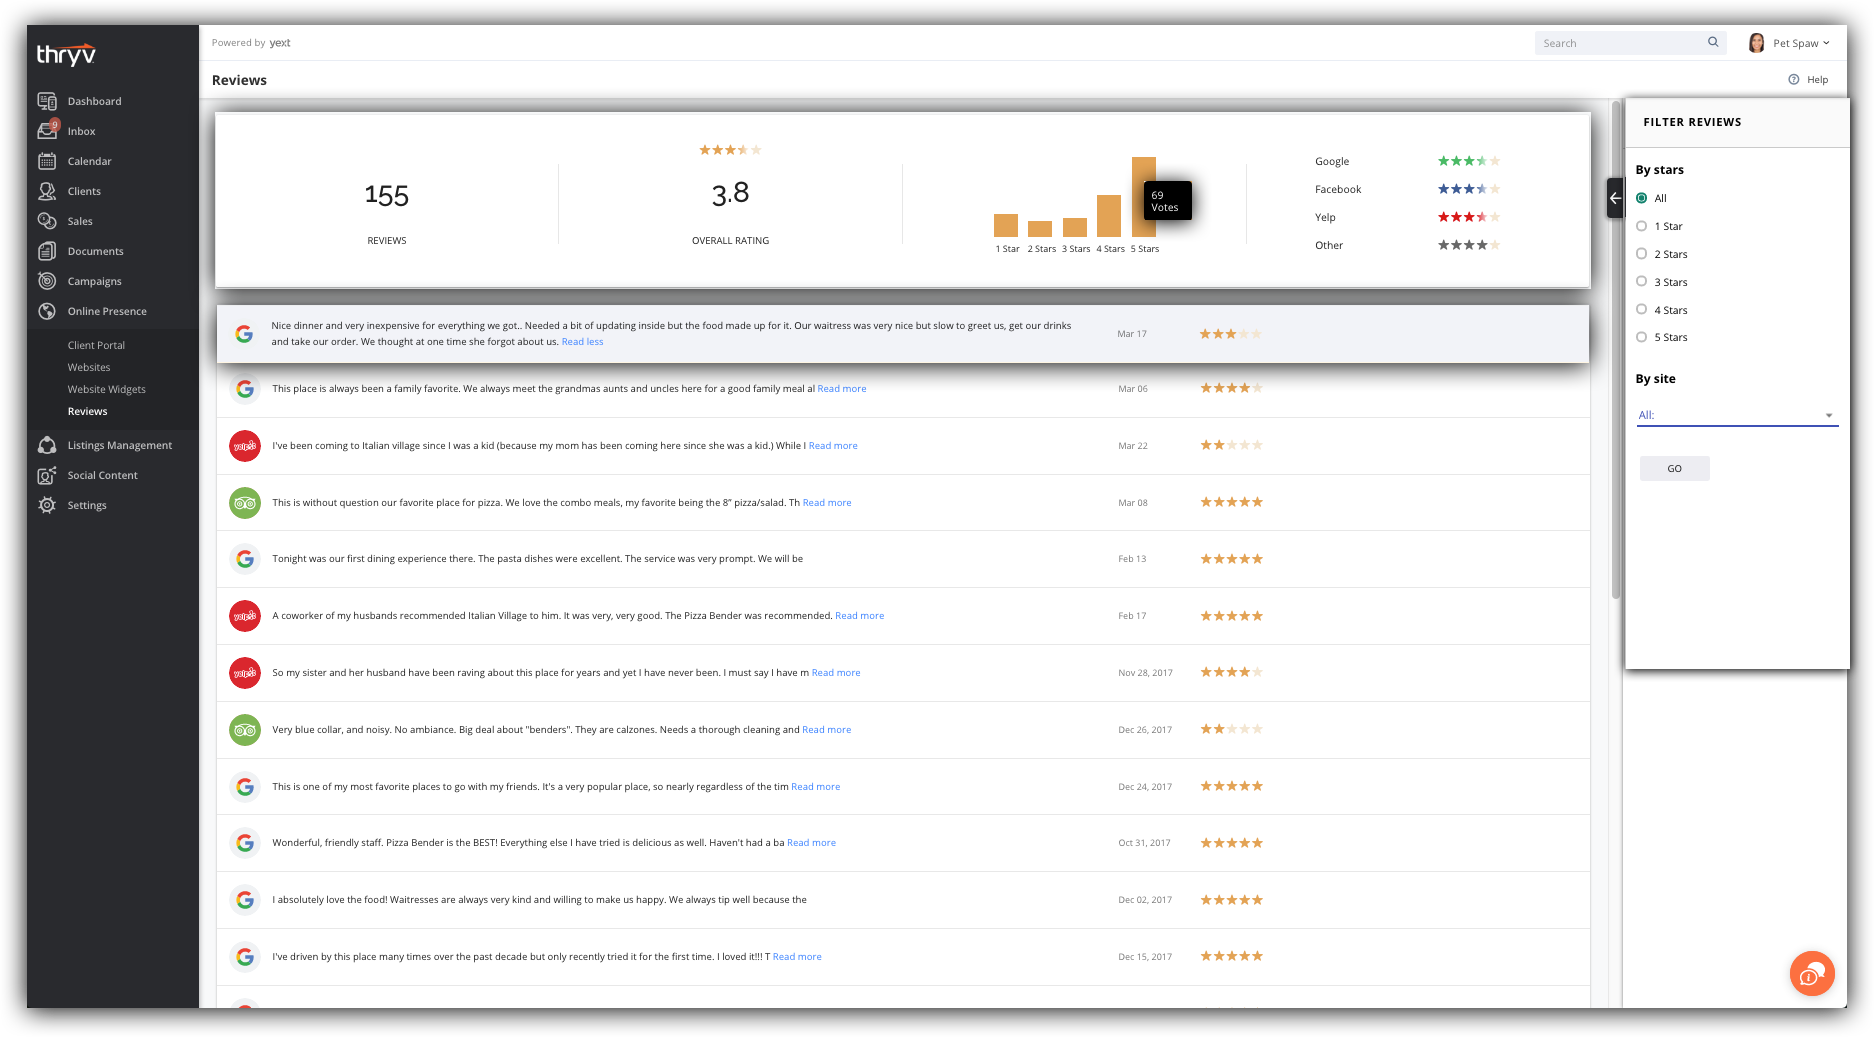The width and height of the screenshot is (1874, 1037).
Task: Click the reviews list vertical scrollbar
Action: (1616, 350)
